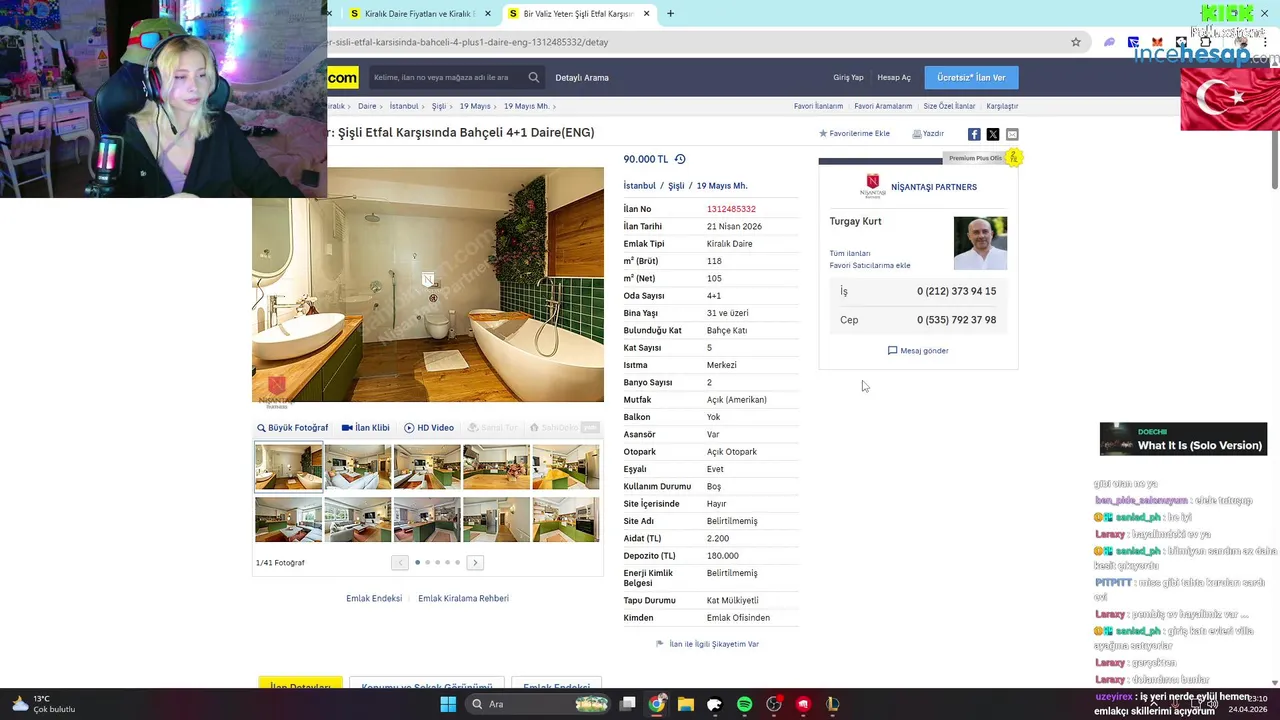Share the listing on X
The width and height of the screenshot is (1280, 720).
[993, 134]
